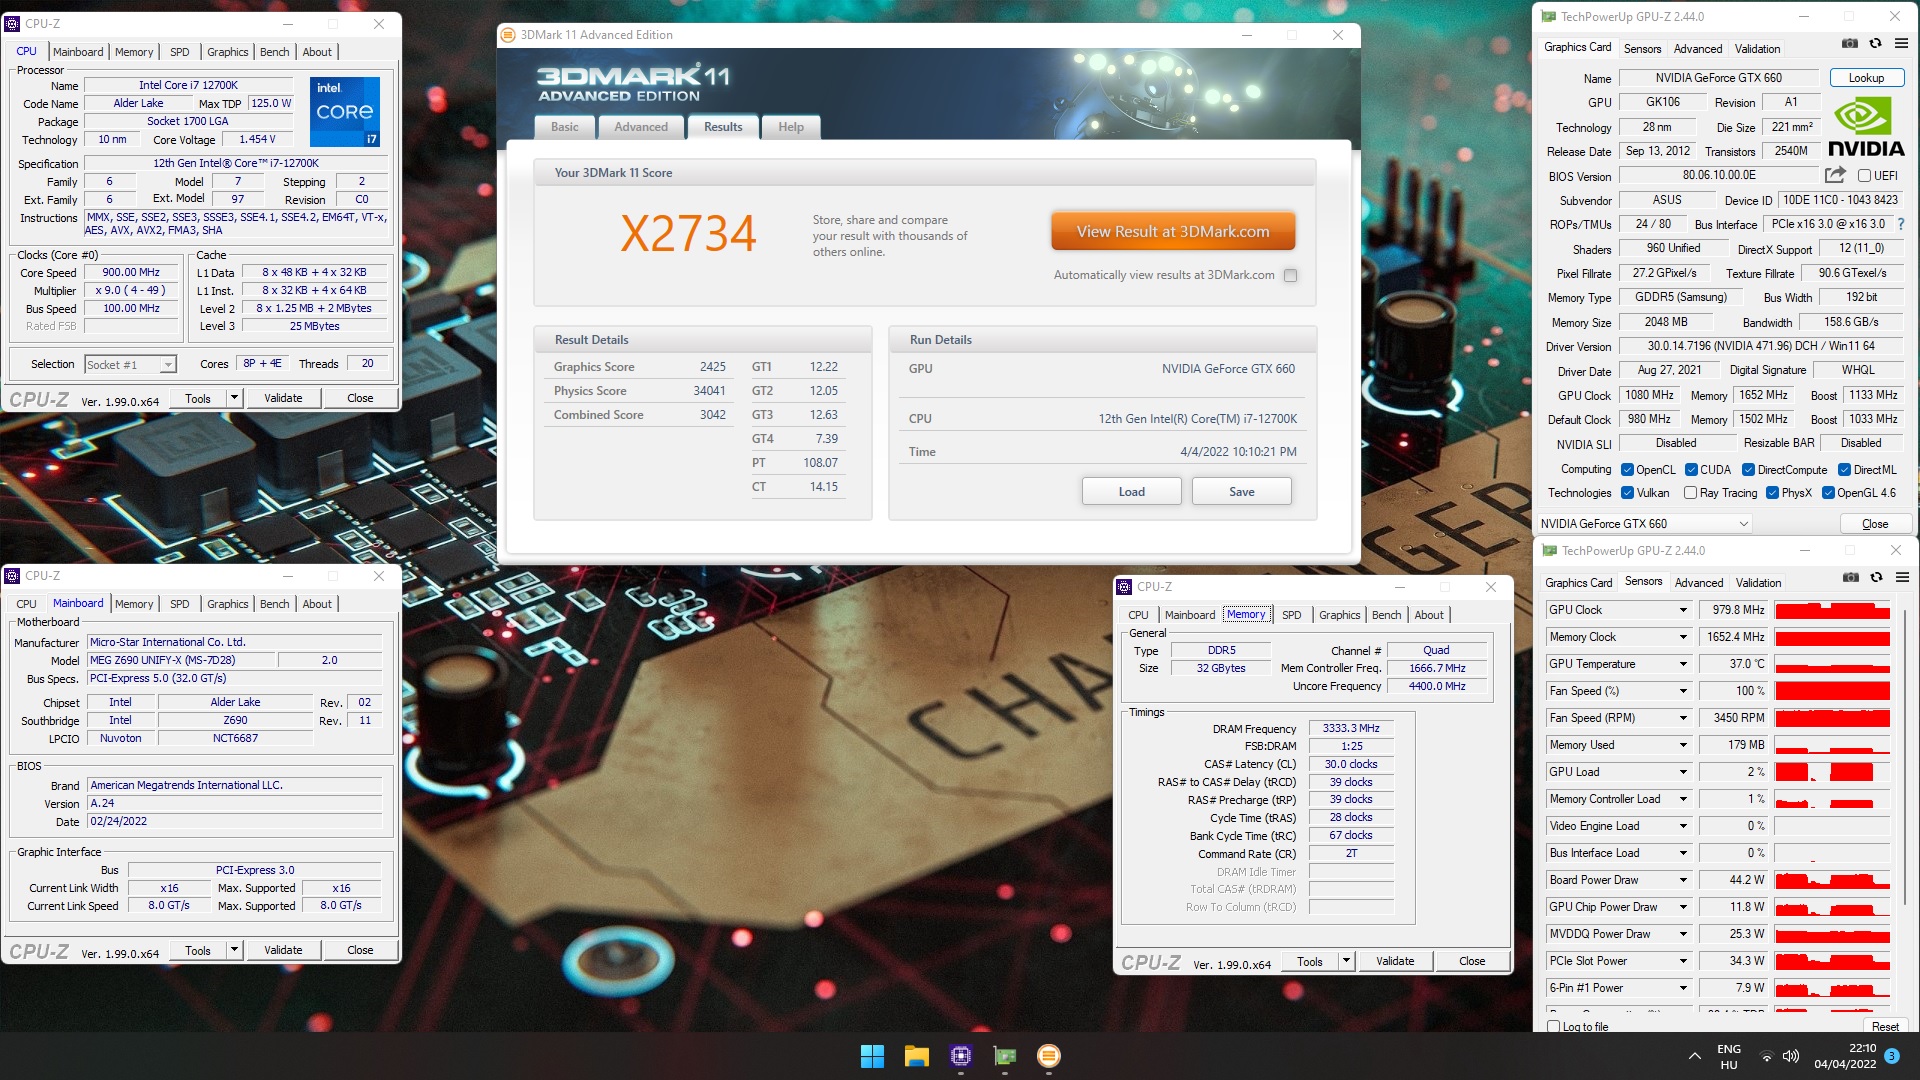
Task: Click the GPU Load sensor graph
Action: click(x=1832, y=772)
